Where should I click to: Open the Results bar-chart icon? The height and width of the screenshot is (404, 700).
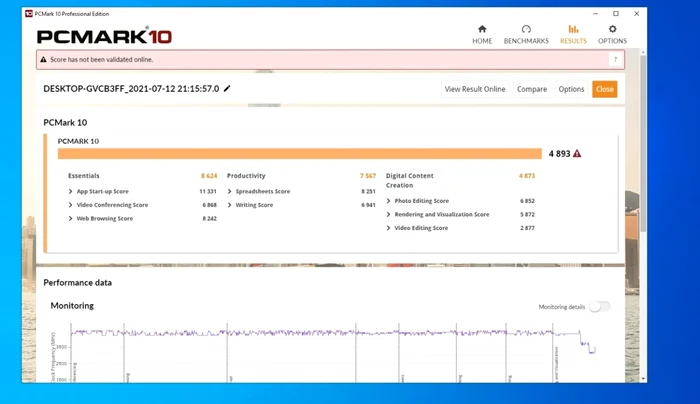(x=573, y=29)
